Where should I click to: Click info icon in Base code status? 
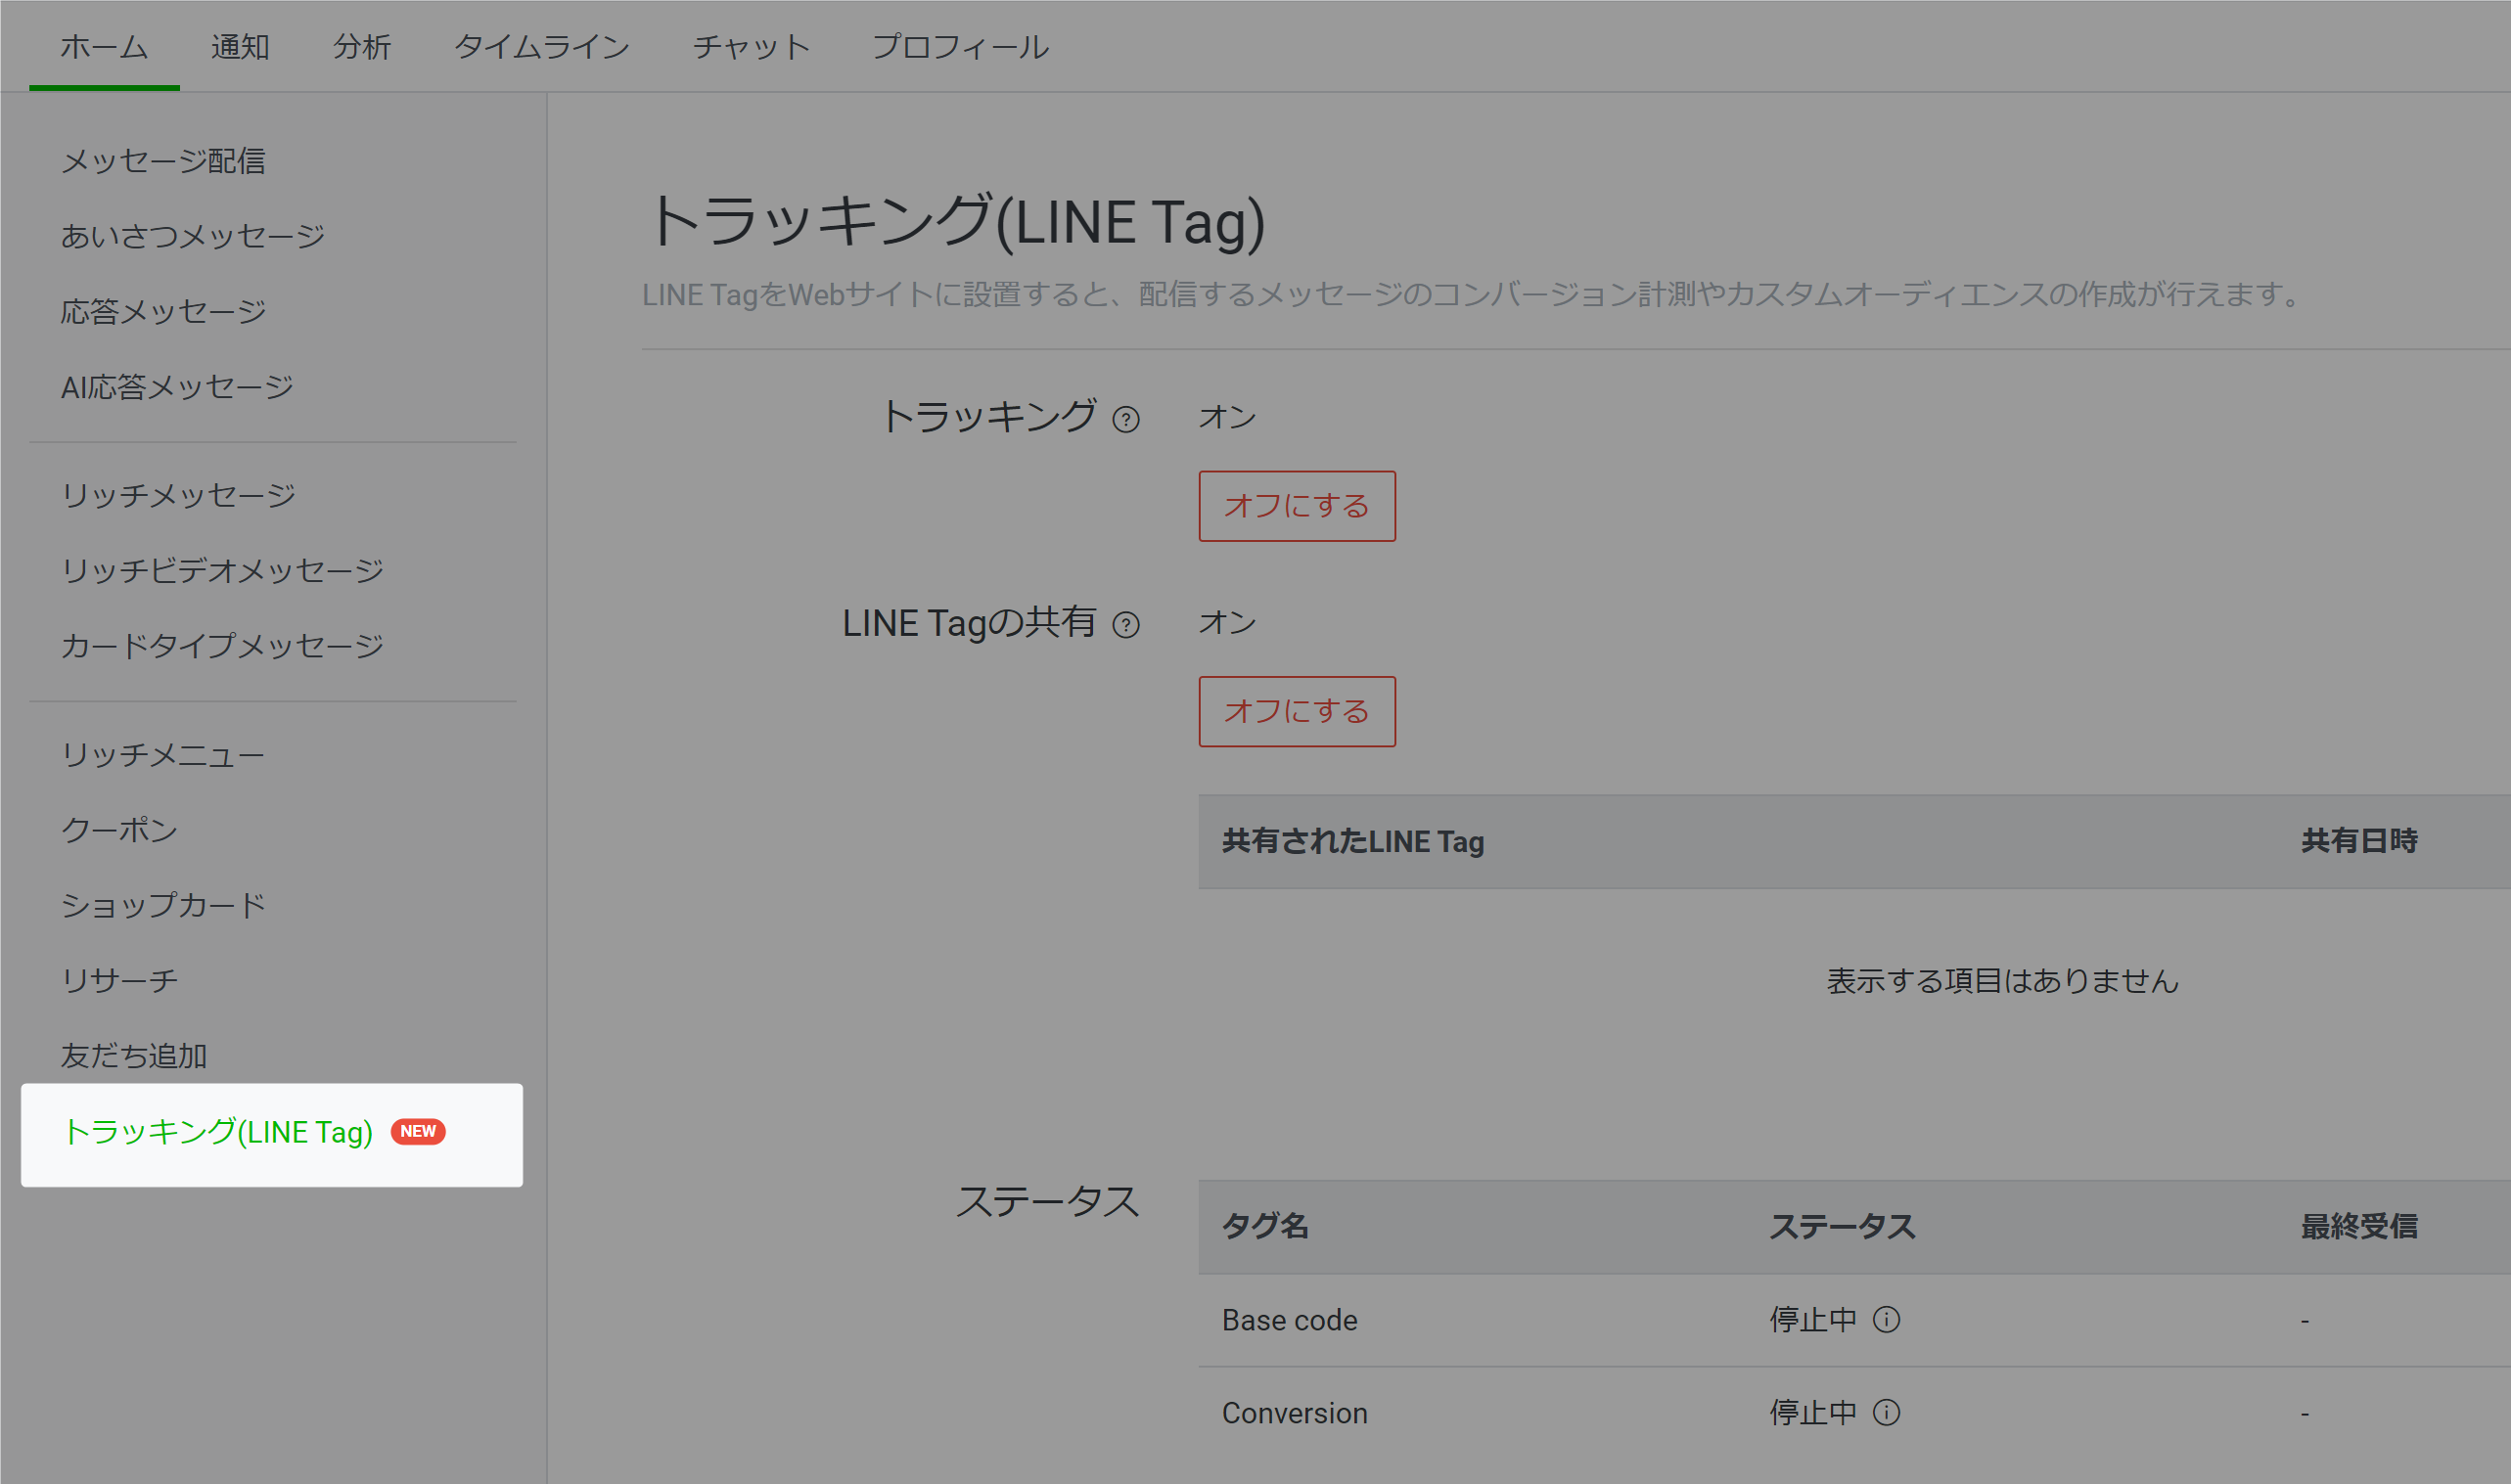pyautogui.click(x=1886, y=1320)
